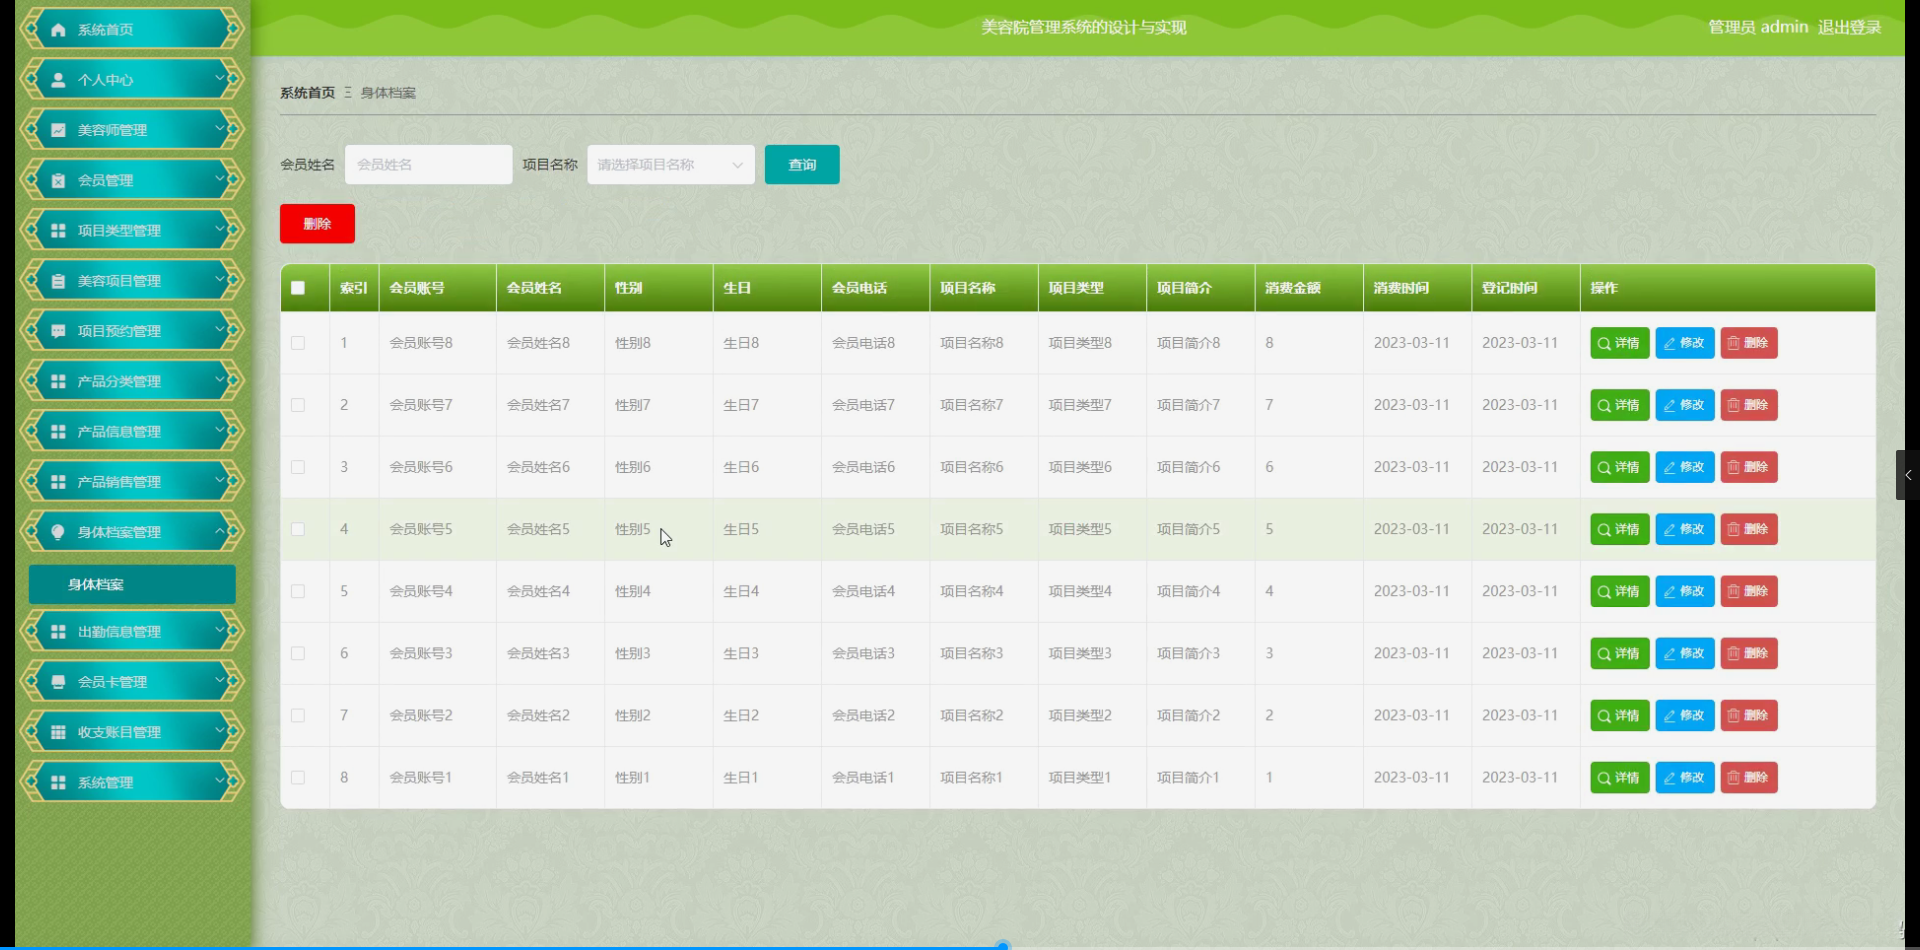This screenshot has width=1920, height=950.
Task: Check the row for 会员账号1
Action: coord(298,777)
